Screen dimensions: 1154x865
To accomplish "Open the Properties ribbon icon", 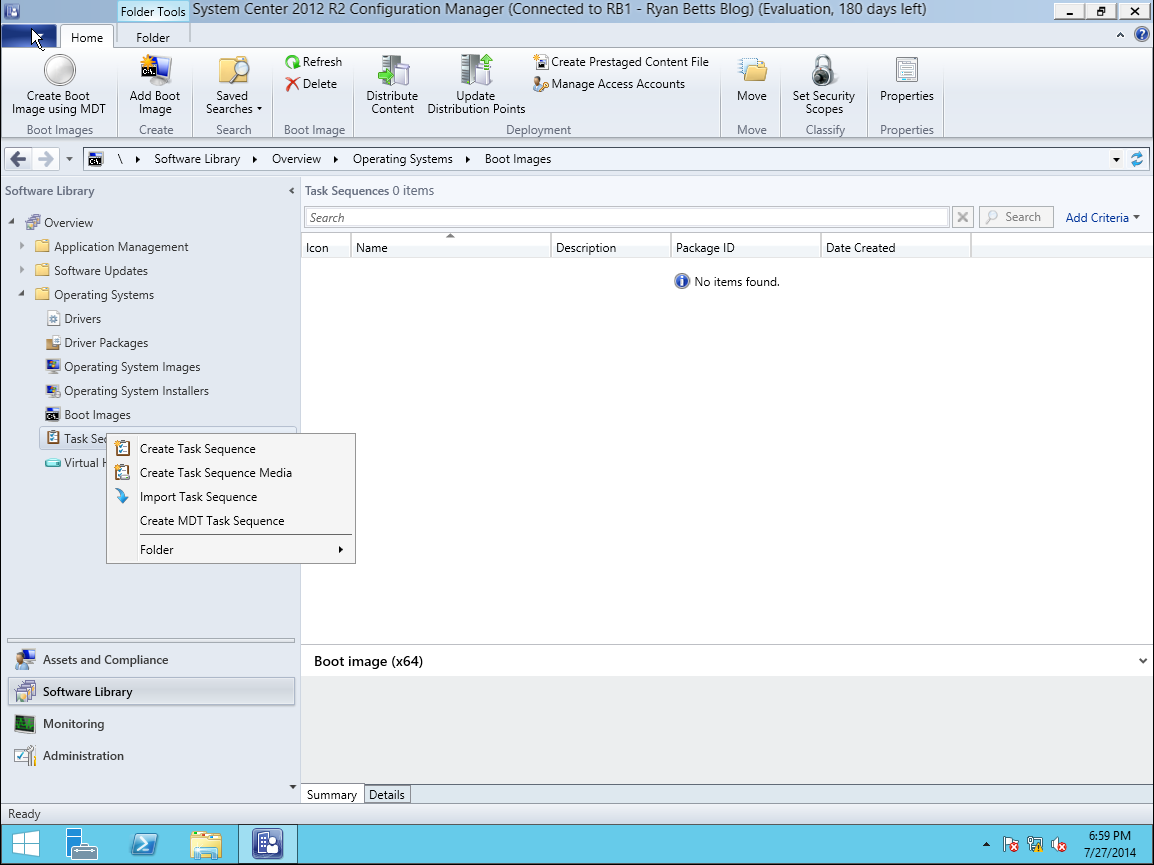I will coord(907,71).
